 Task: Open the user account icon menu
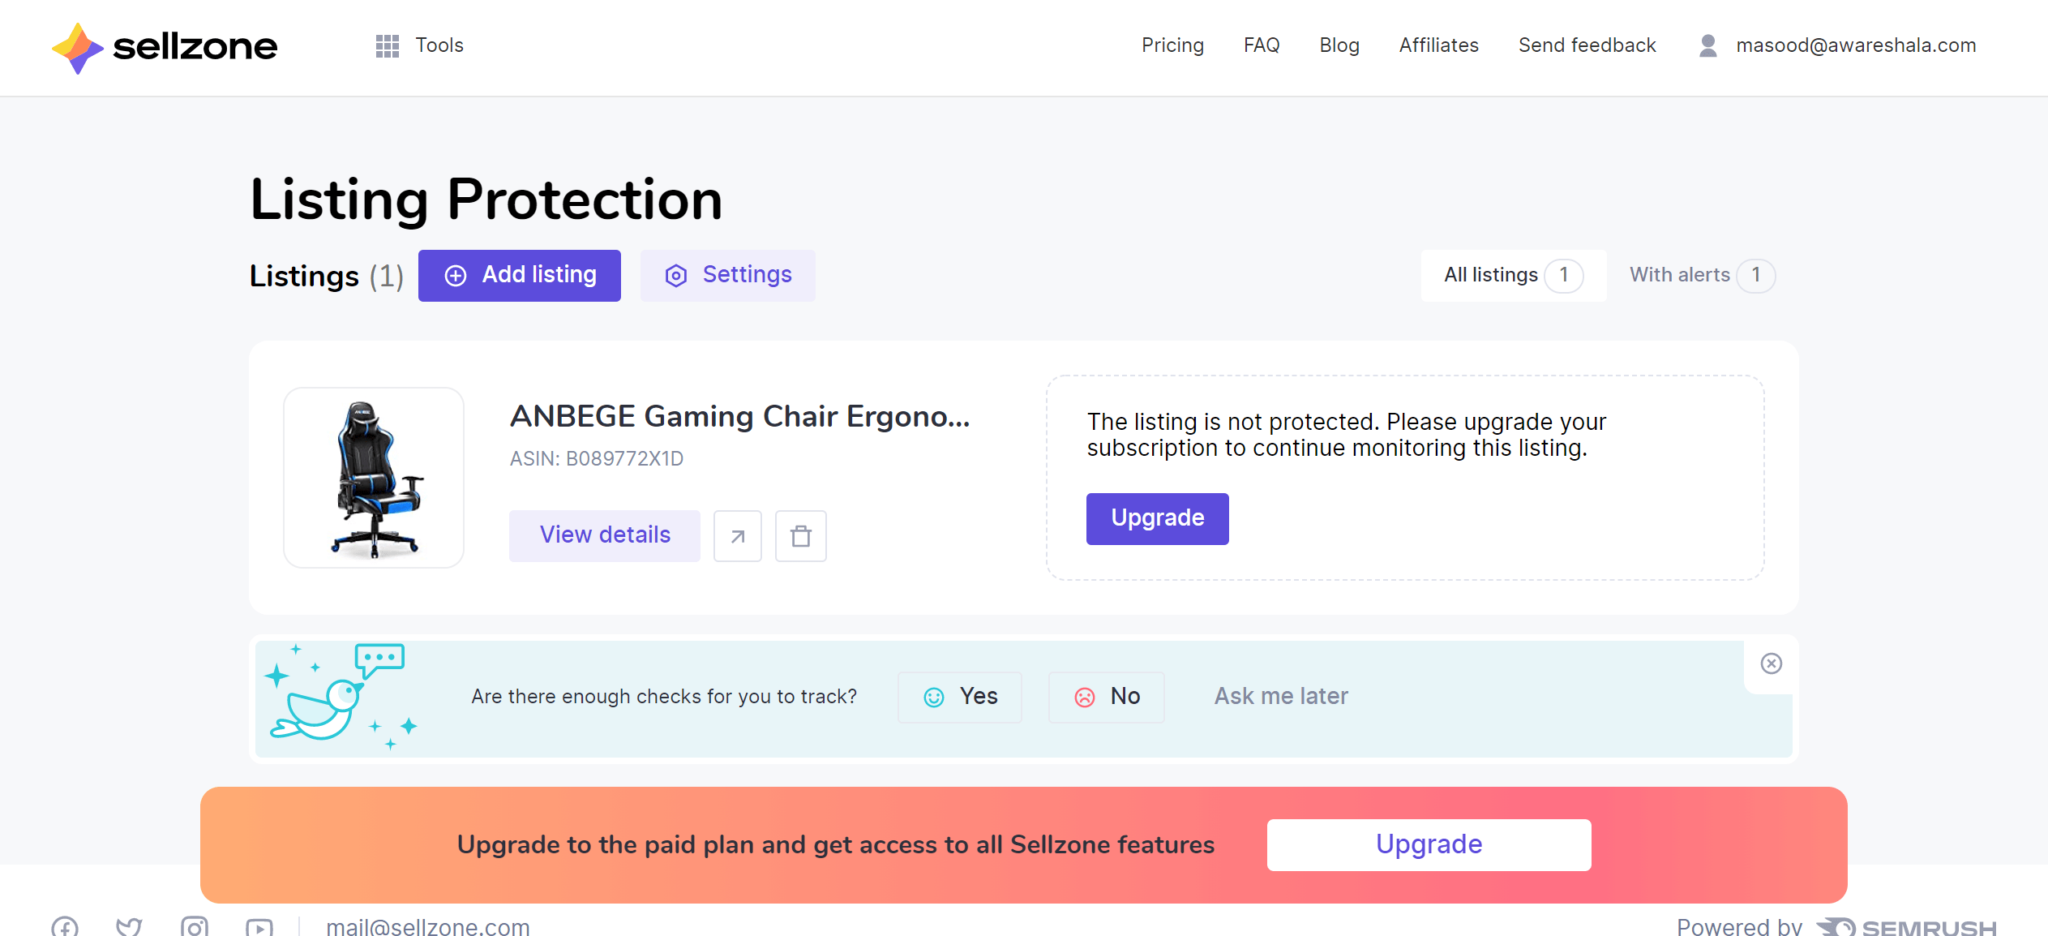click(1708, 45)
